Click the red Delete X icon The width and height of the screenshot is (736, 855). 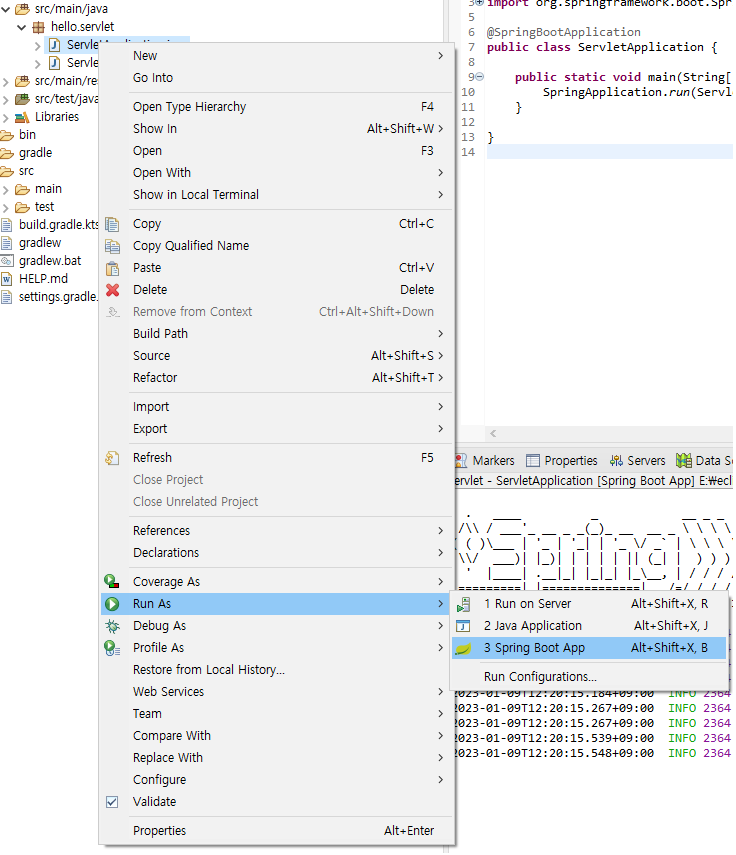112,290
